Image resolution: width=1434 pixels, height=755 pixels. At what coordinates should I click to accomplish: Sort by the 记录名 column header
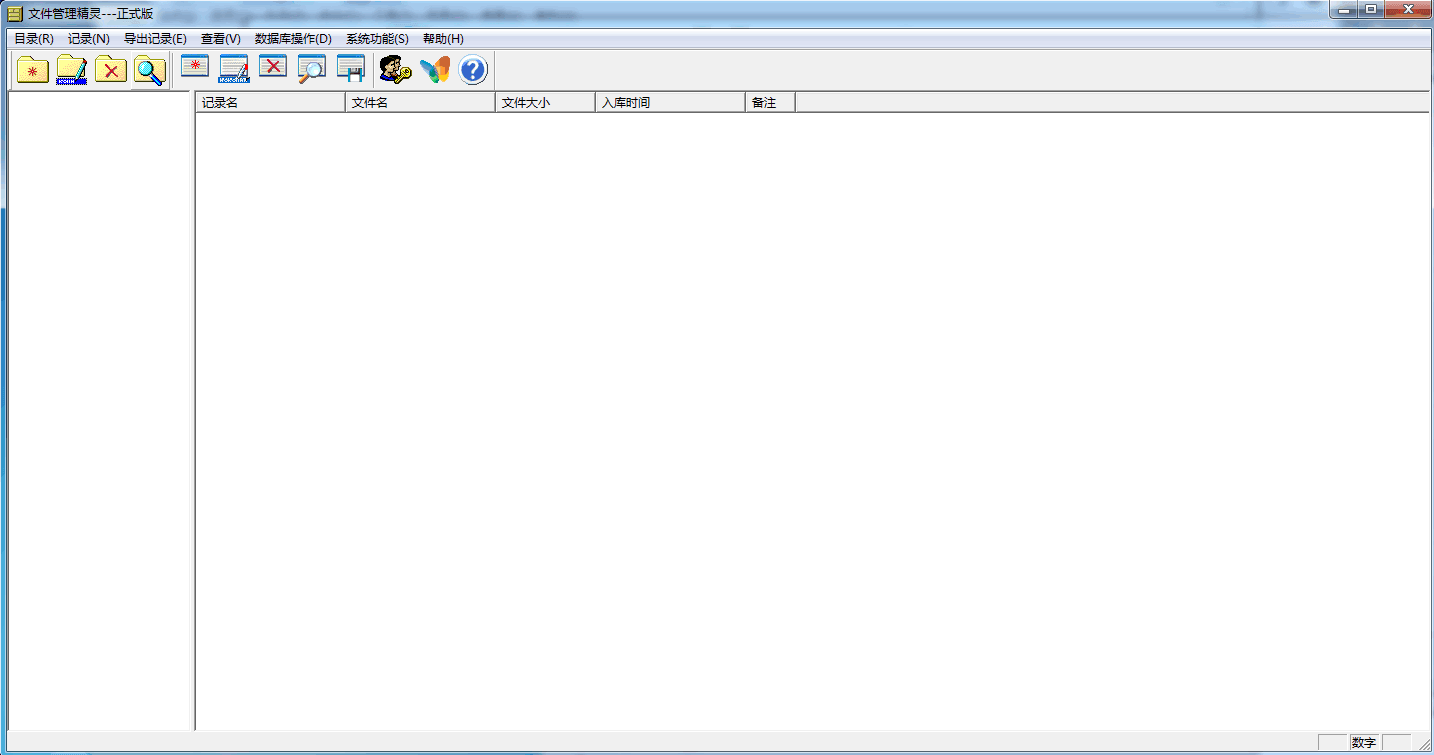(270, 102)
